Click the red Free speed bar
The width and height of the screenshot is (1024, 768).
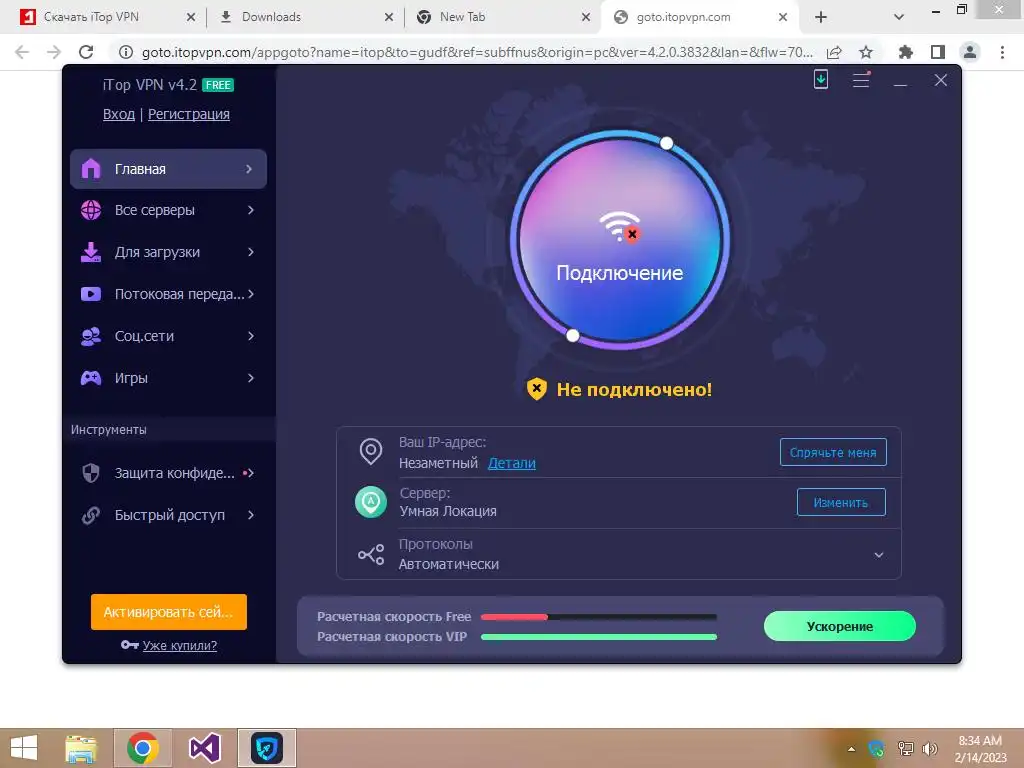(x=515, y=616)
